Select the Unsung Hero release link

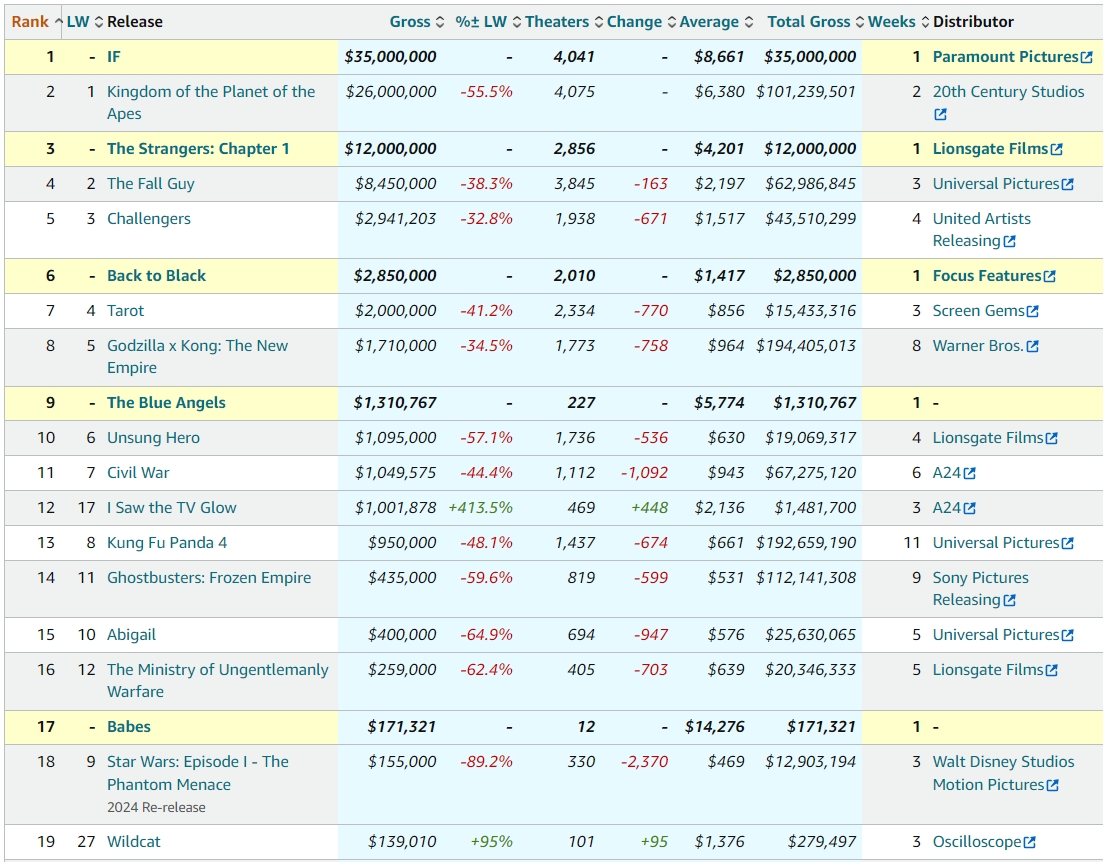(x=154, y=438)
